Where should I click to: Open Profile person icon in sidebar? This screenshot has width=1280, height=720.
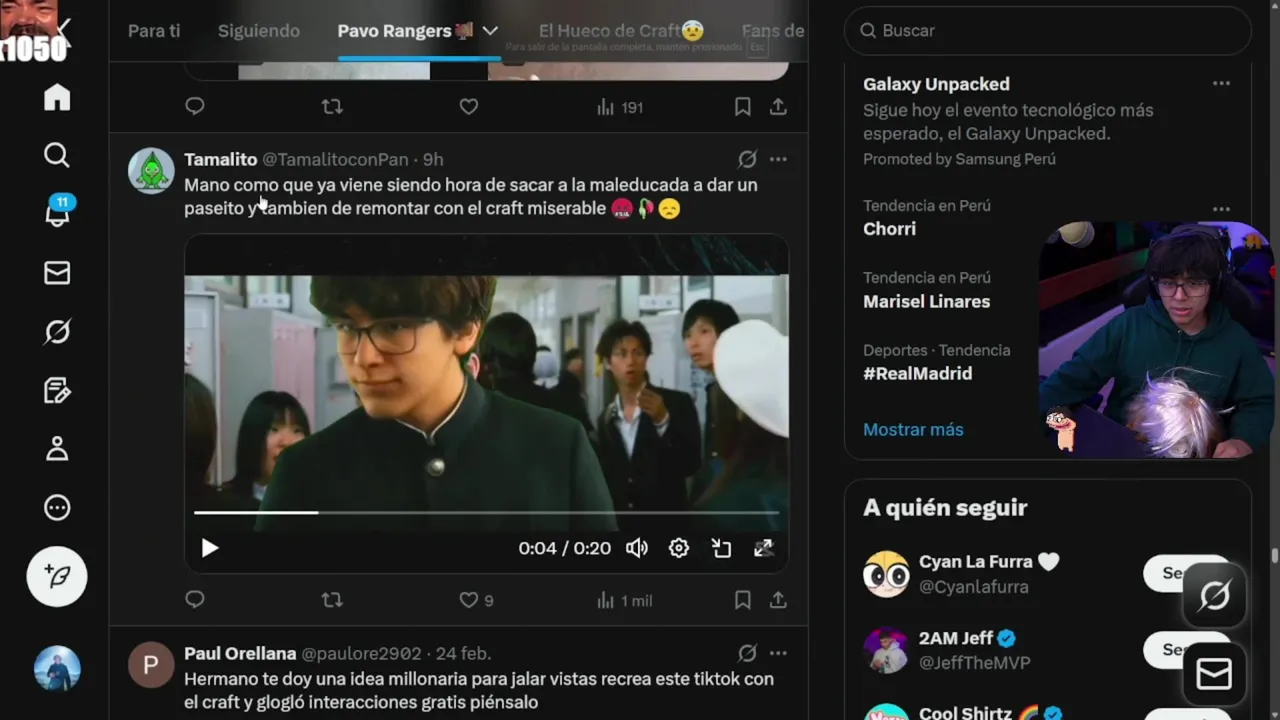pos(57,448)
